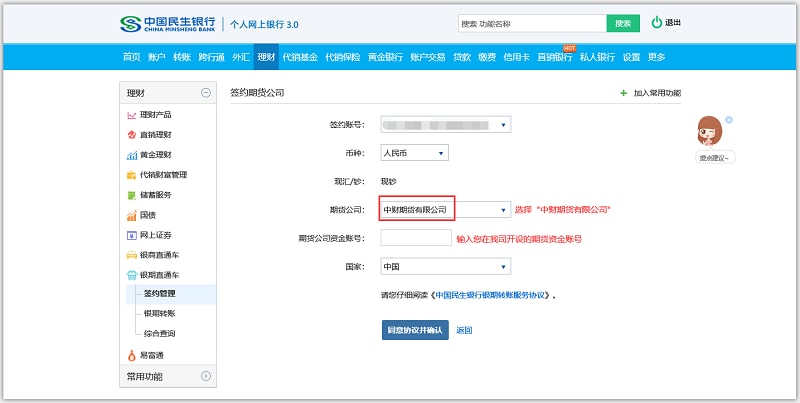Select the 黄金理财 chart icon
The height and width of the screenshot is (403, 800).
pos(131,155)
